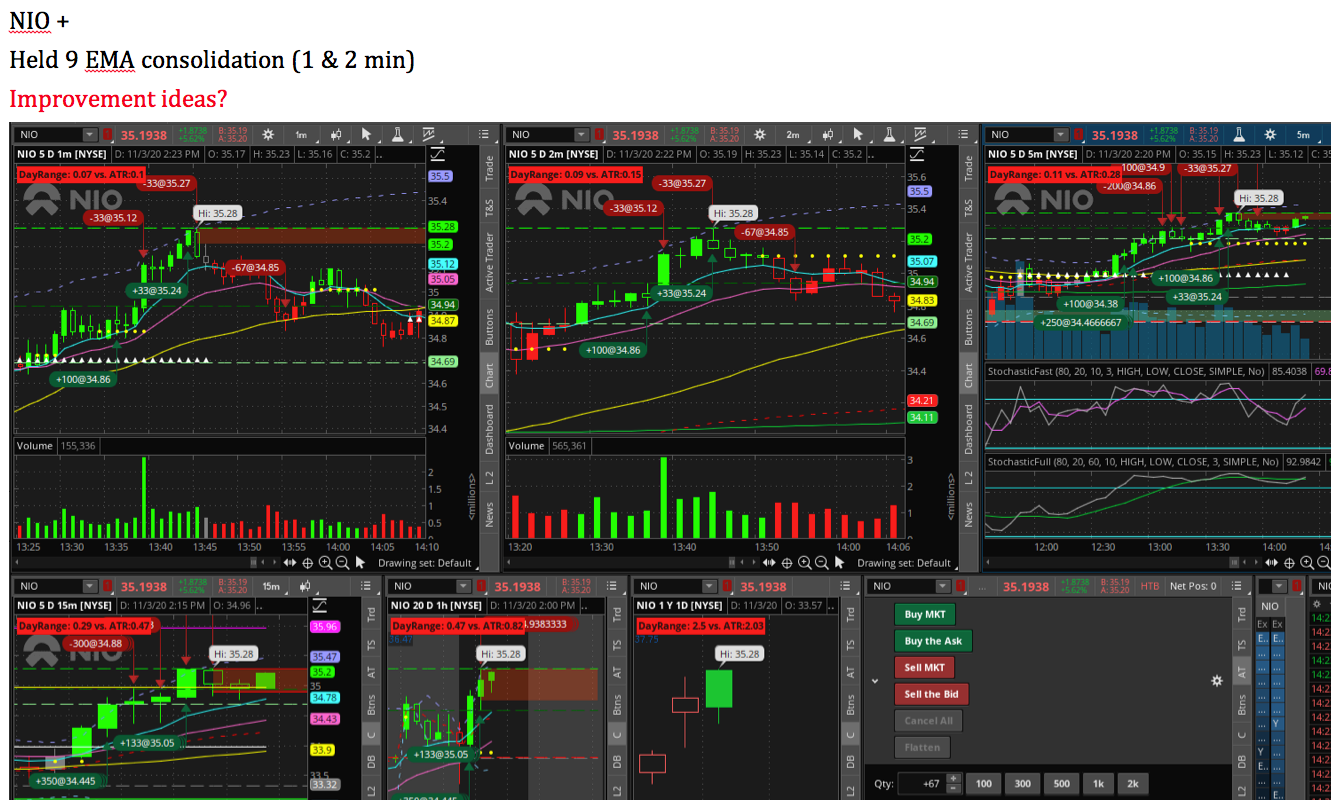1331x800 pixels.
Task: Increase quantity with the Qty stepper up arrow
Action: [x=953, y=779]
